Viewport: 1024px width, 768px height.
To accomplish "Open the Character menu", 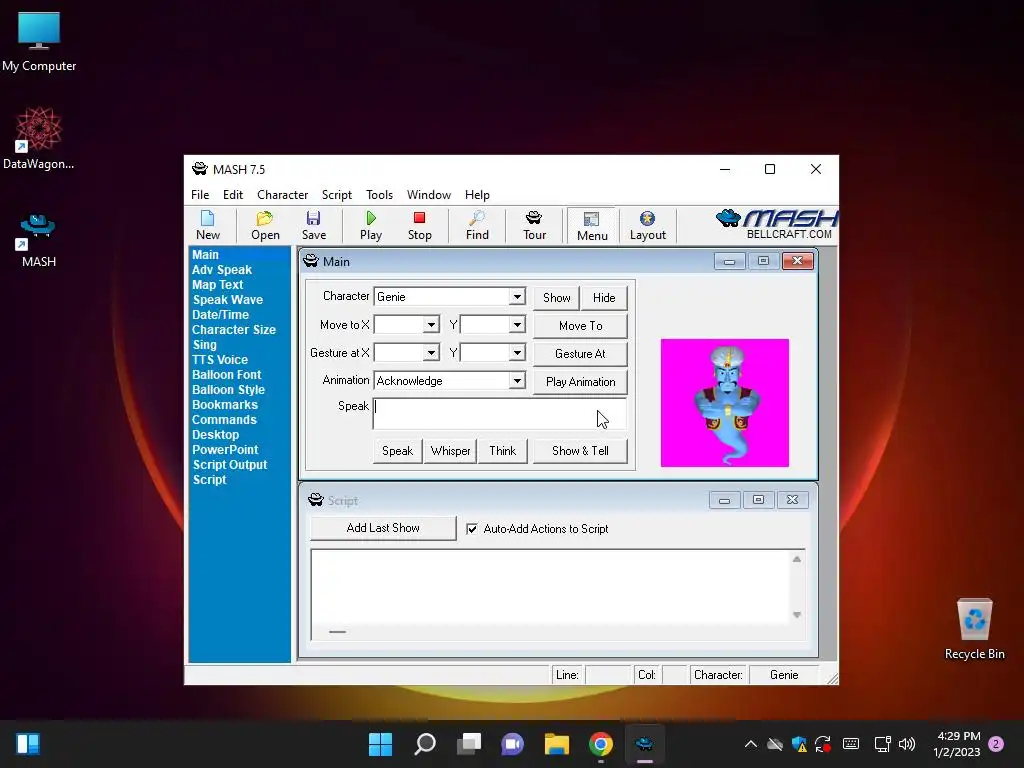I will click(282, 195).
